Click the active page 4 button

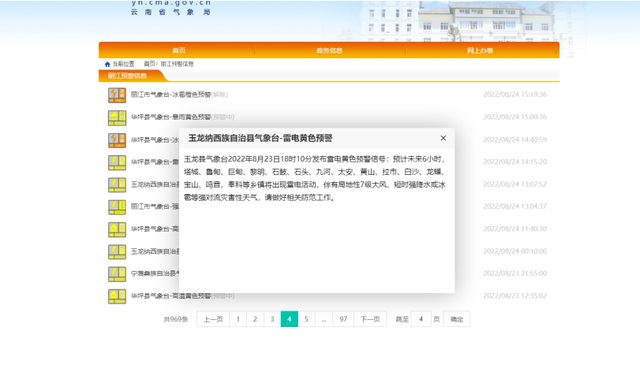(x=289, y=319)
